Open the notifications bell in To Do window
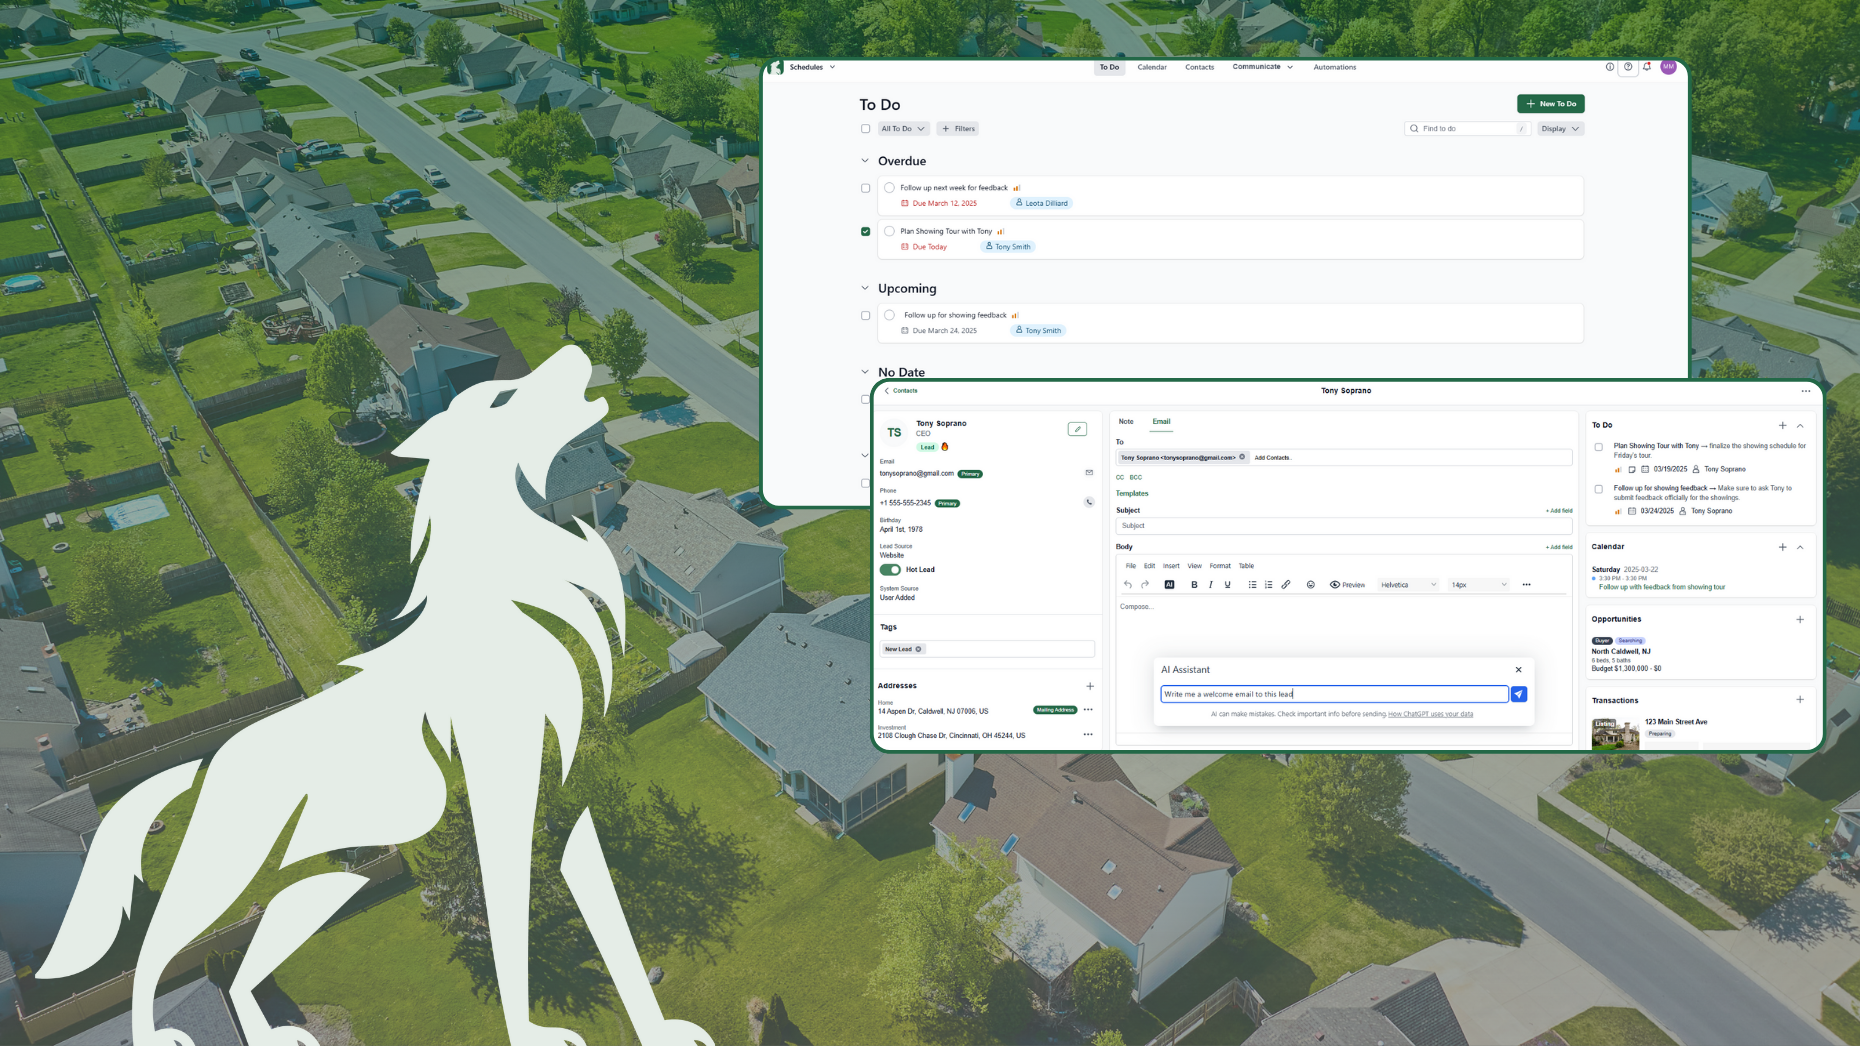Screen dimensions: 1860x1046 tap(1647, 67)
